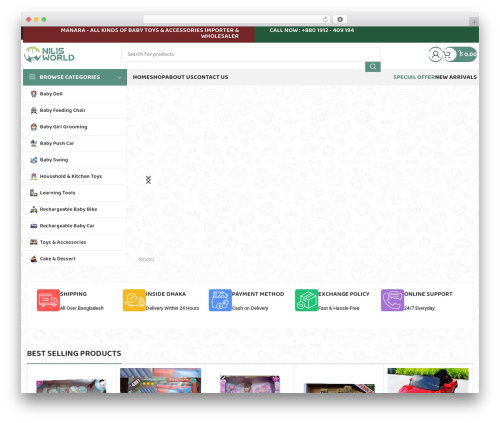Click the Search for products field

[x=251, y=54]
